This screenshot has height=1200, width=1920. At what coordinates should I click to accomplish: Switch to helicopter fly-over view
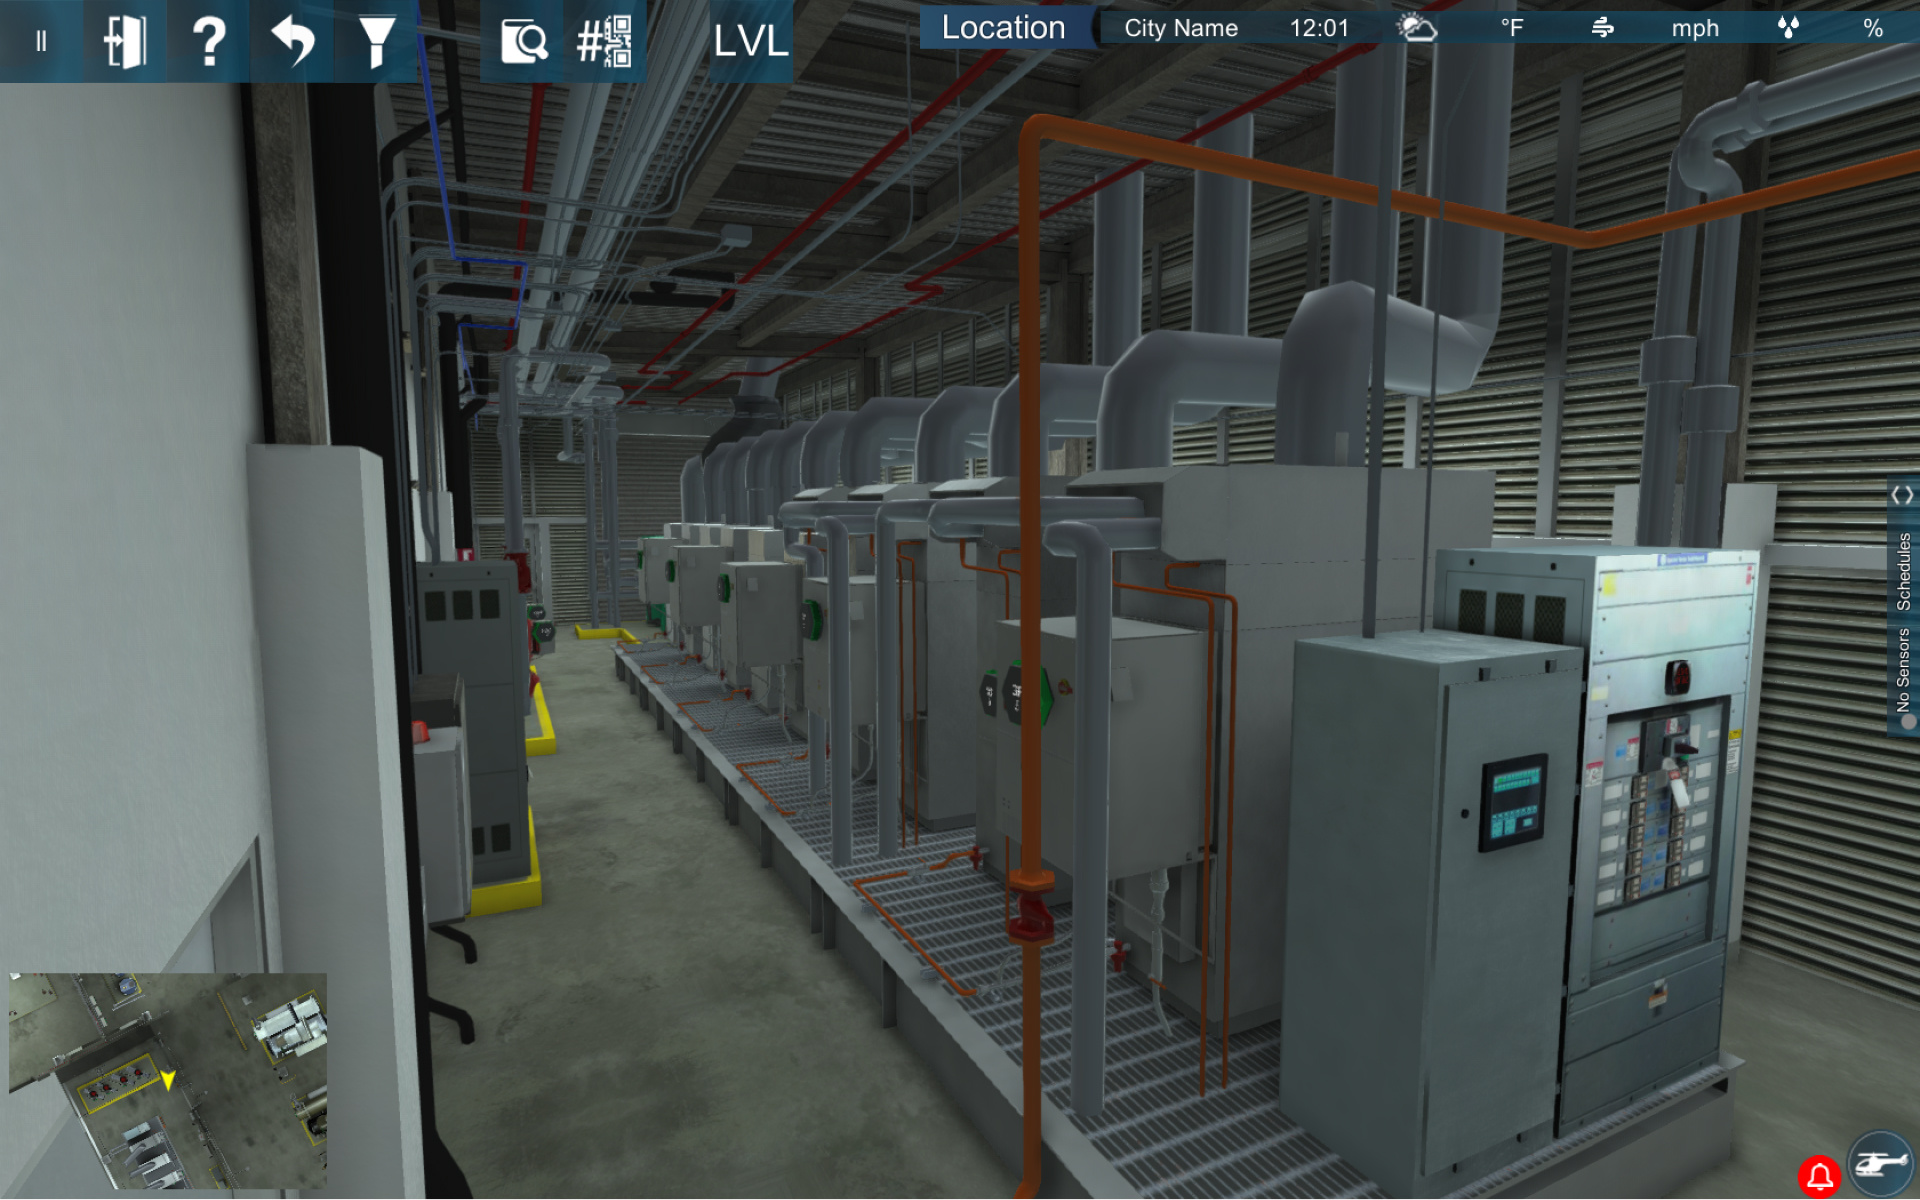1881,1164
